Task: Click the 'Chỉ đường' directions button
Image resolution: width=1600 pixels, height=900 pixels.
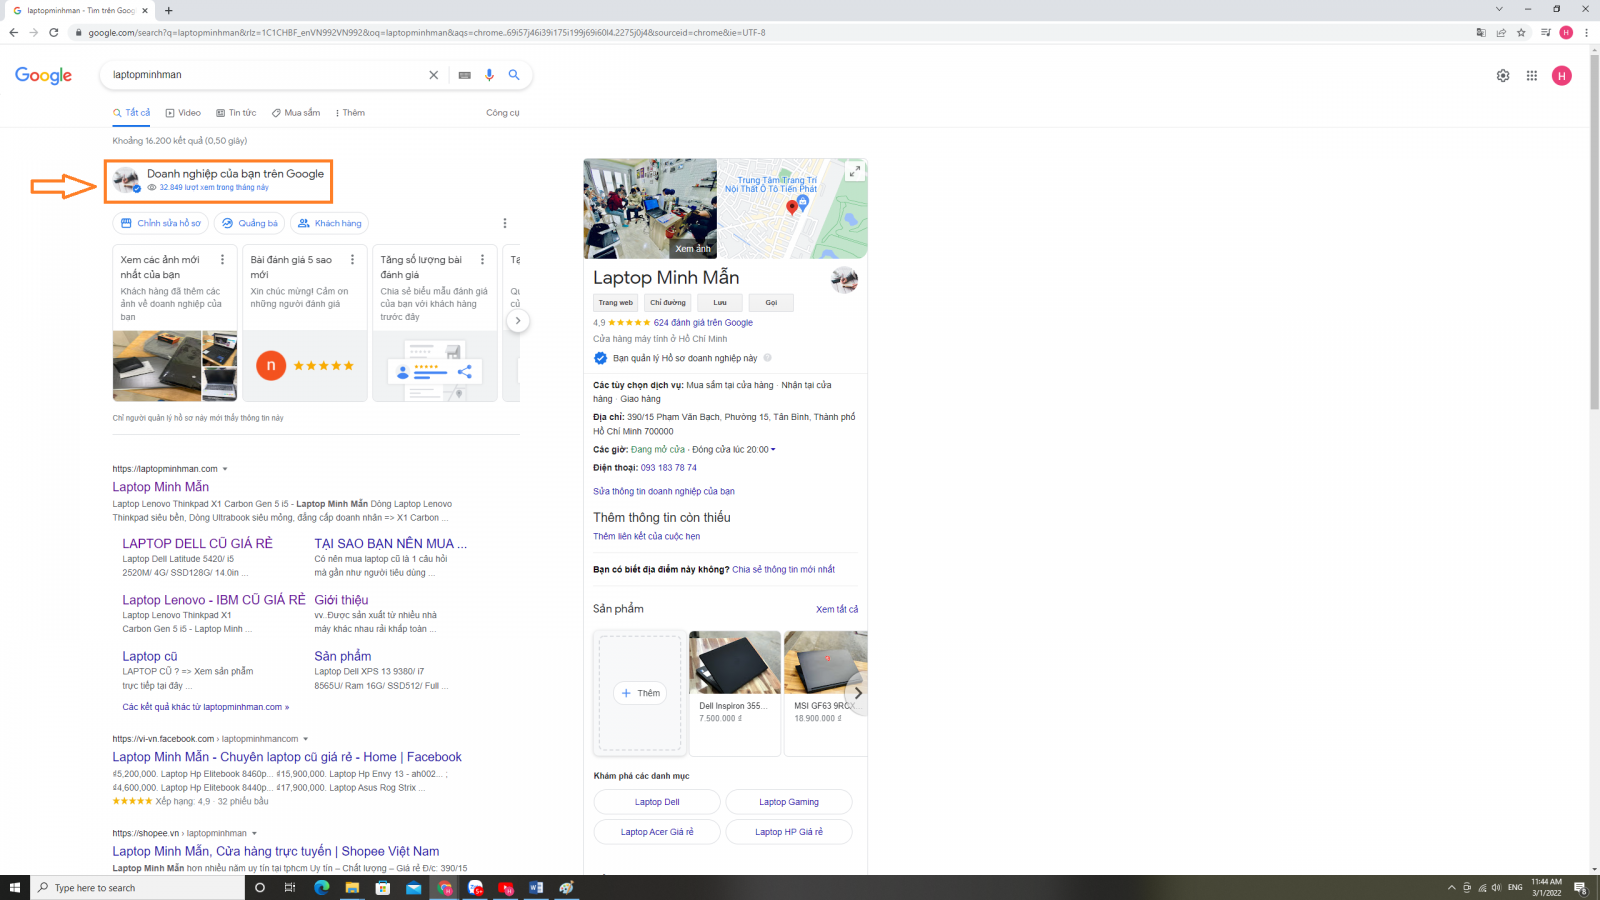Action: point(667,303)
